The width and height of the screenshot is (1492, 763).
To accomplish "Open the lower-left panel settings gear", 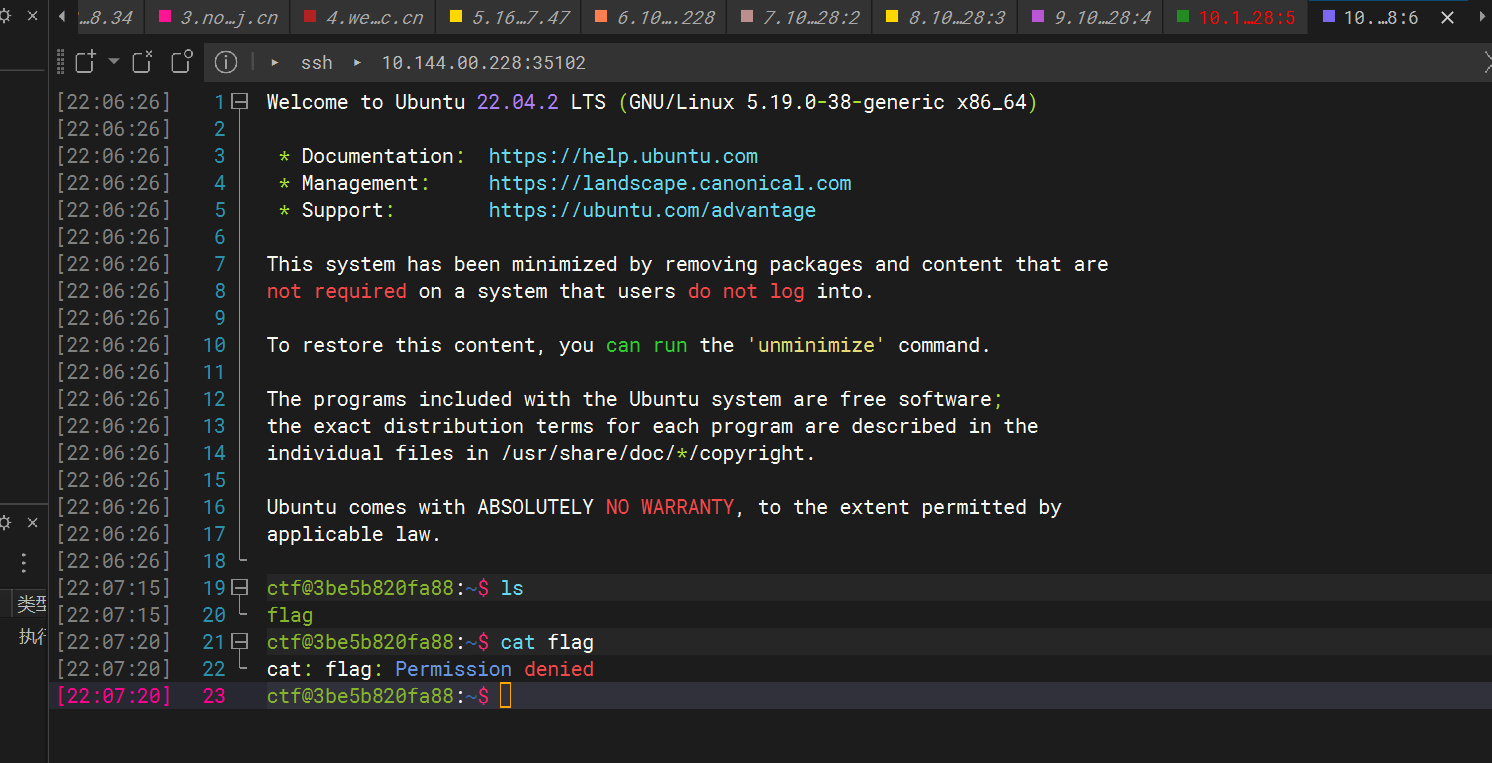I will pyautogui.click(x=5, y=522).
